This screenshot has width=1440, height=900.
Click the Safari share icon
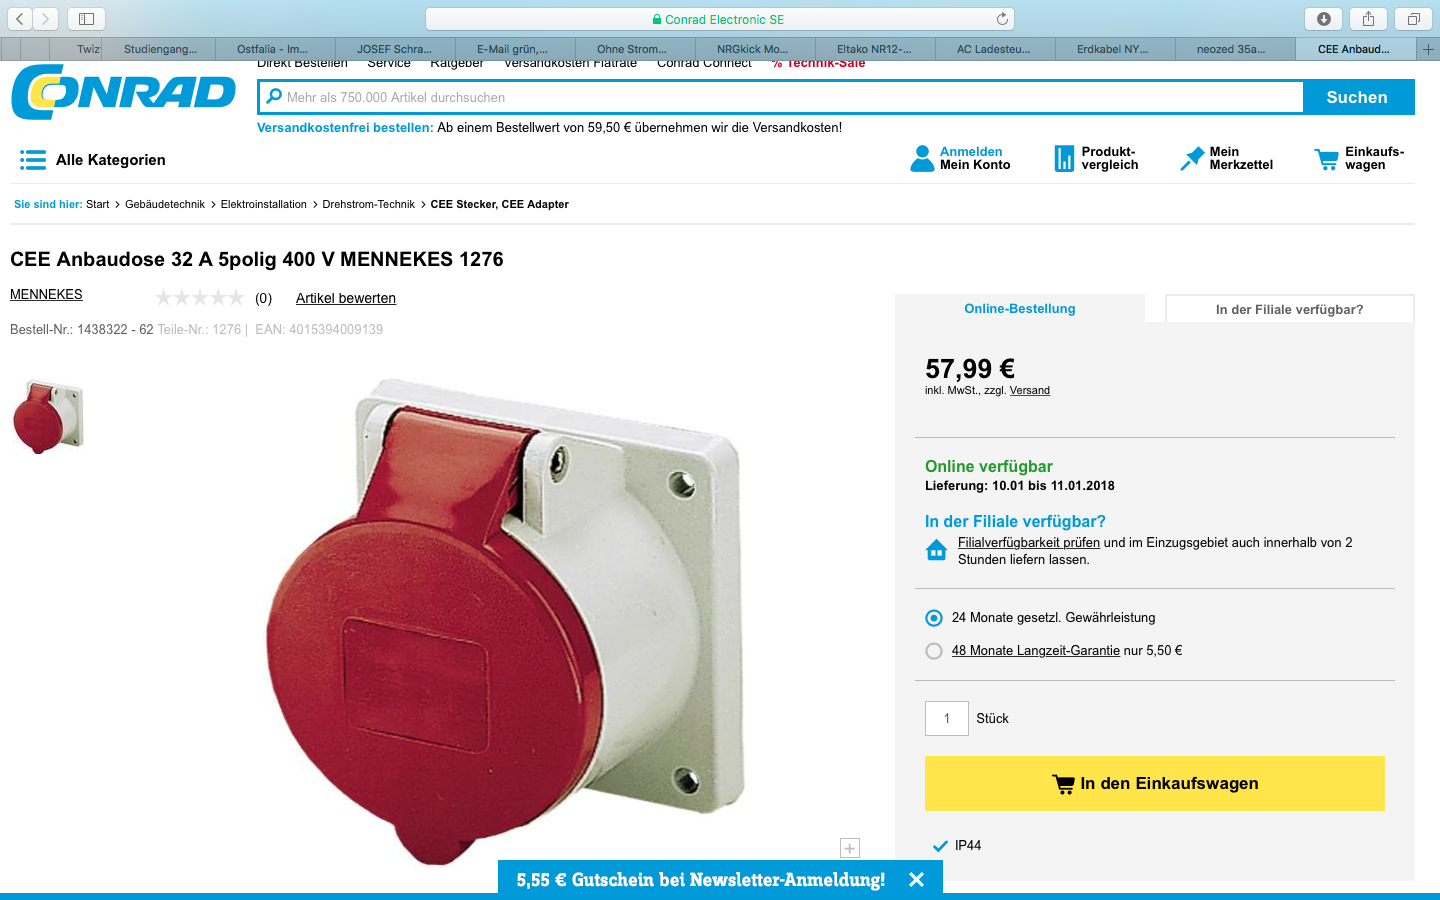coord(1368,19)
